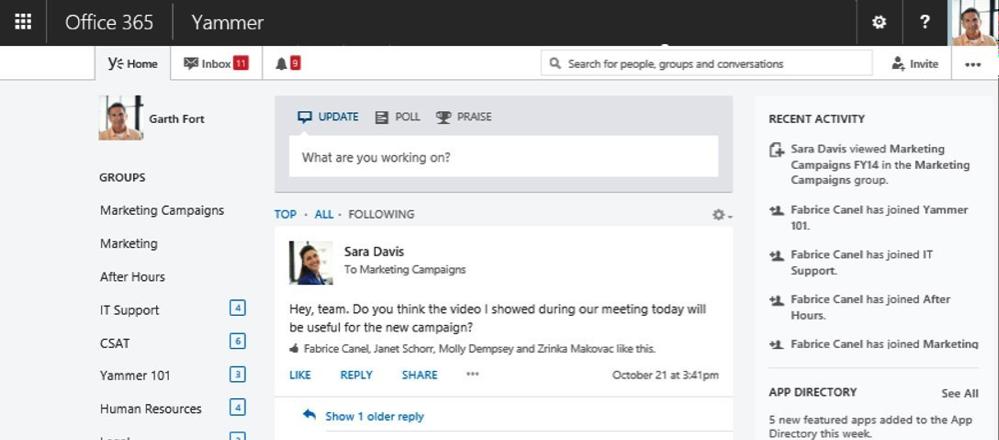999x440 pixels.
Task: Select the Praise trophy option
Action: [464, 117]
